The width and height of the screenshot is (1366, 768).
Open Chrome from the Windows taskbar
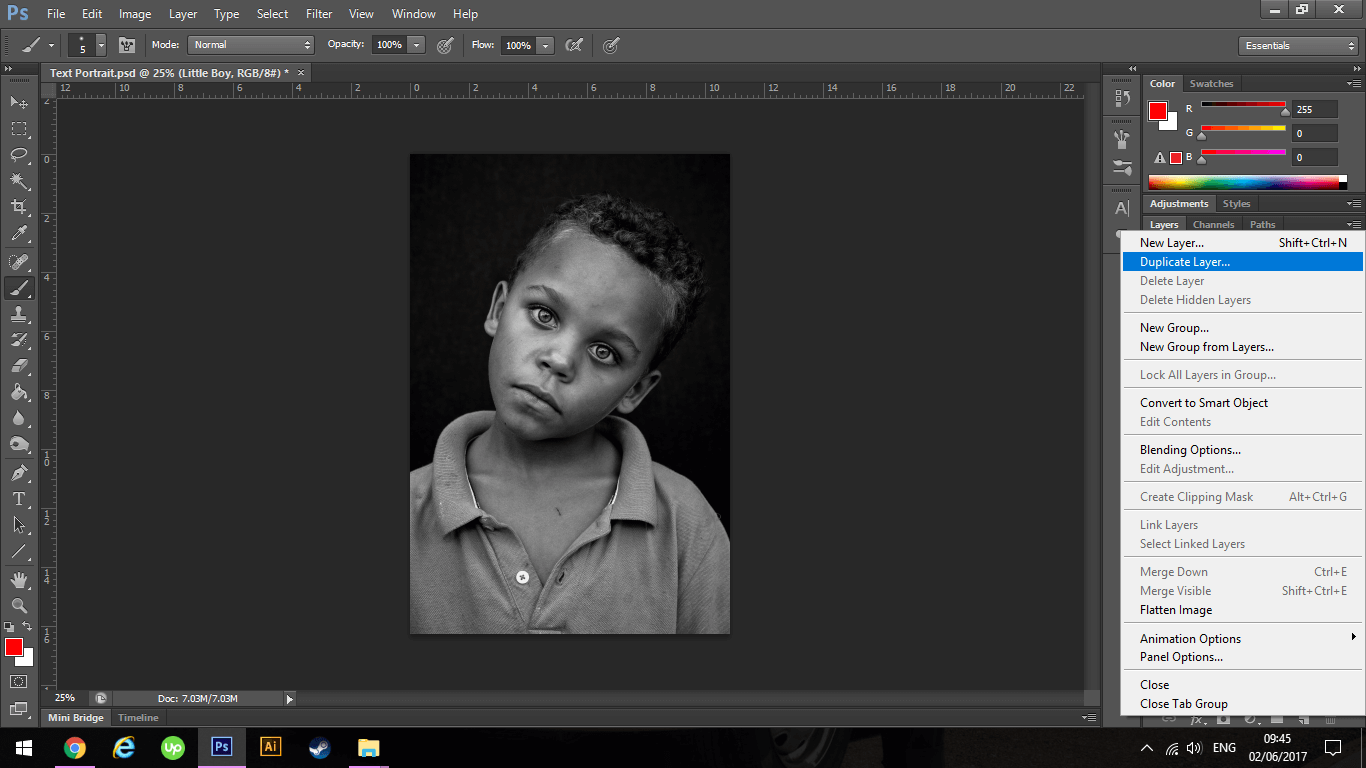75,747
